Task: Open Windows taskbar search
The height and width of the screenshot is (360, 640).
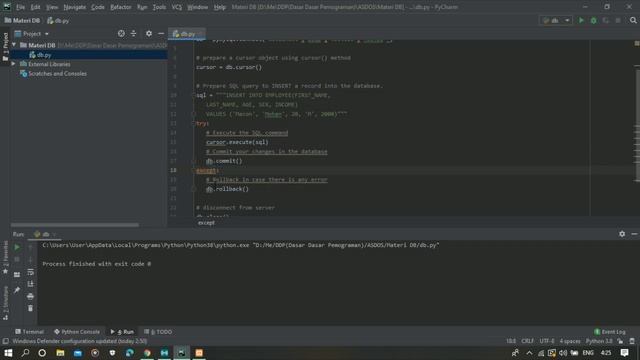Action: click(x=25, y=353)
